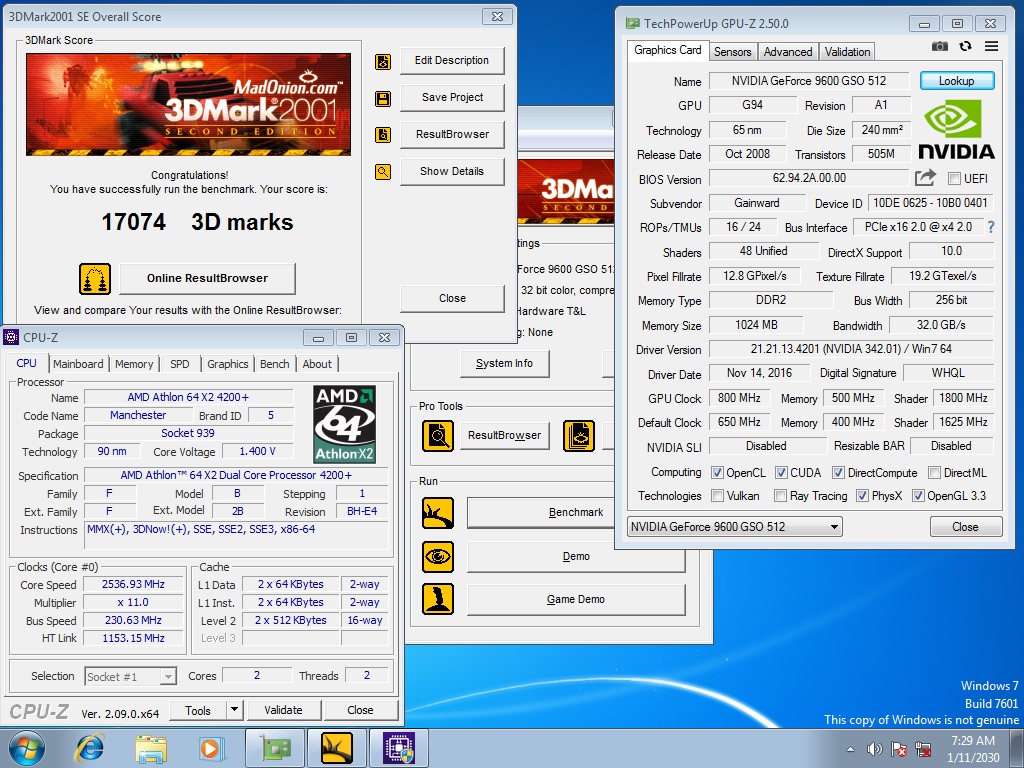Click the Online ResultBrowser tree icon

(95, 279)
